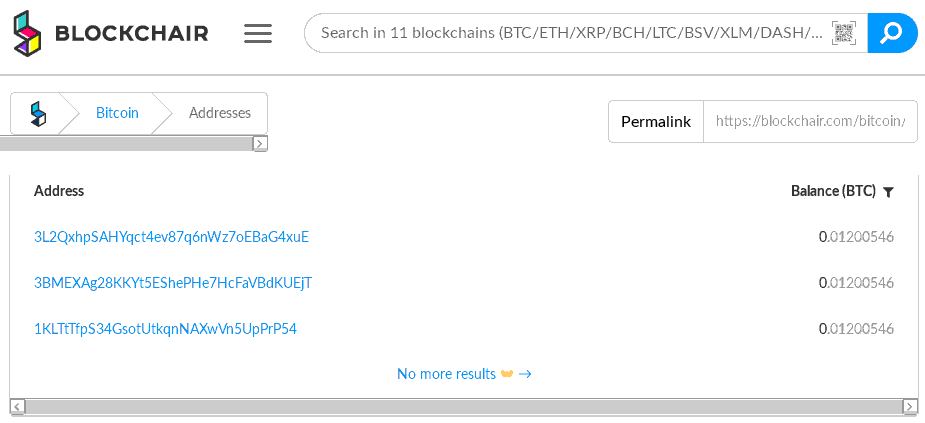
Task: Open address 3L2QxhpSAHYqct4ev87q6nWz7oEBaG4xuE
Action: 172,237
